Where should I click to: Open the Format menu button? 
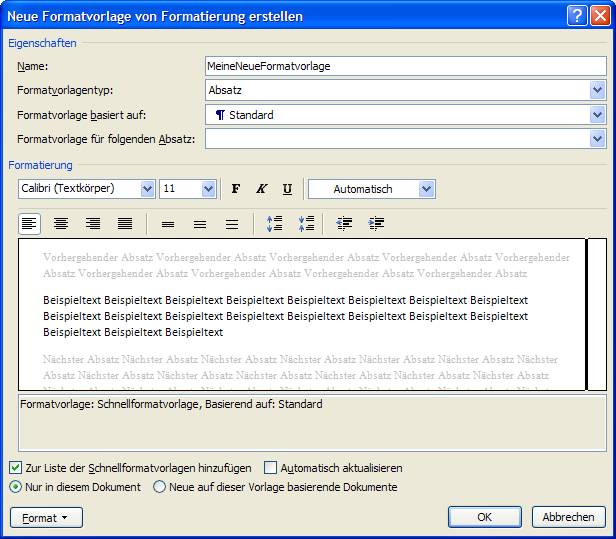pos(46,517)
